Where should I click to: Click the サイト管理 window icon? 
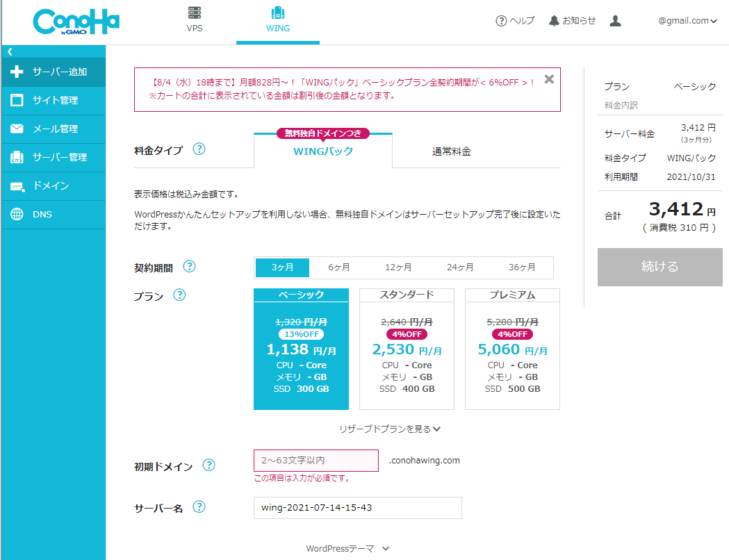17,100
